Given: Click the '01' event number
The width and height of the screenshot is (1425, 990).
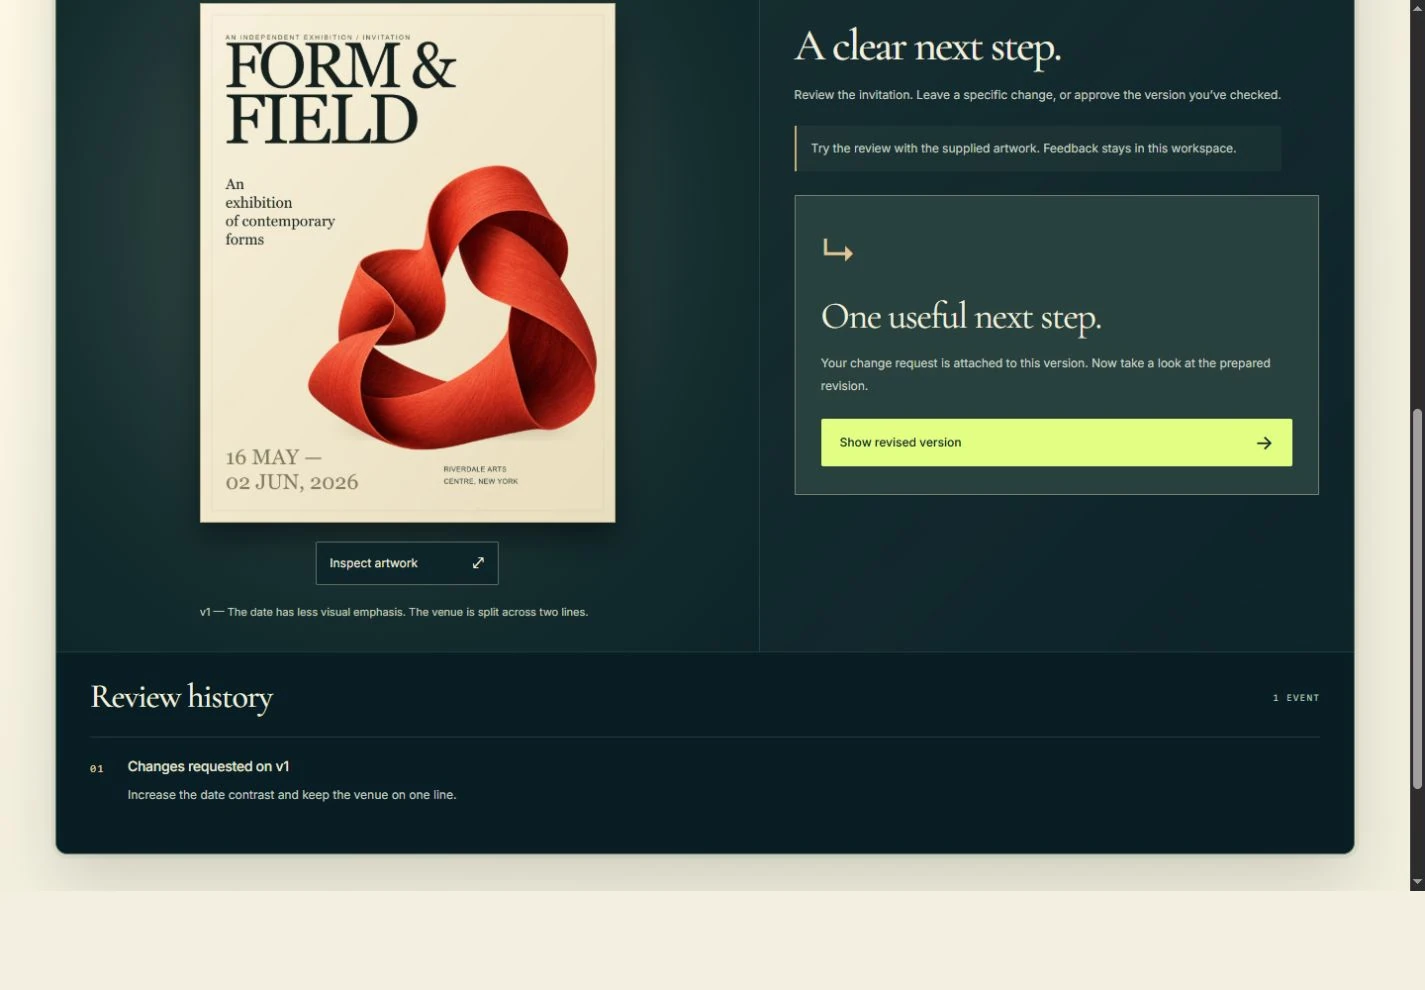Looking at the screenshot, I should [x=97, y=768].
